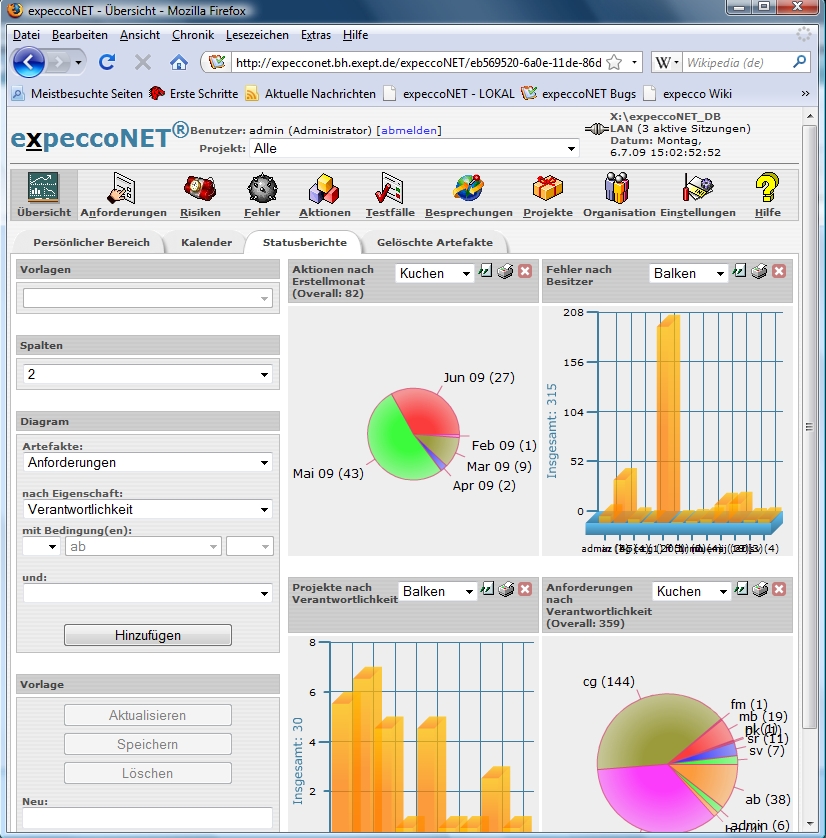This screenshot has width=826, height=838.
Task: Close the Fehler nach Besitzer chart panel
Action: click(778, 271)
